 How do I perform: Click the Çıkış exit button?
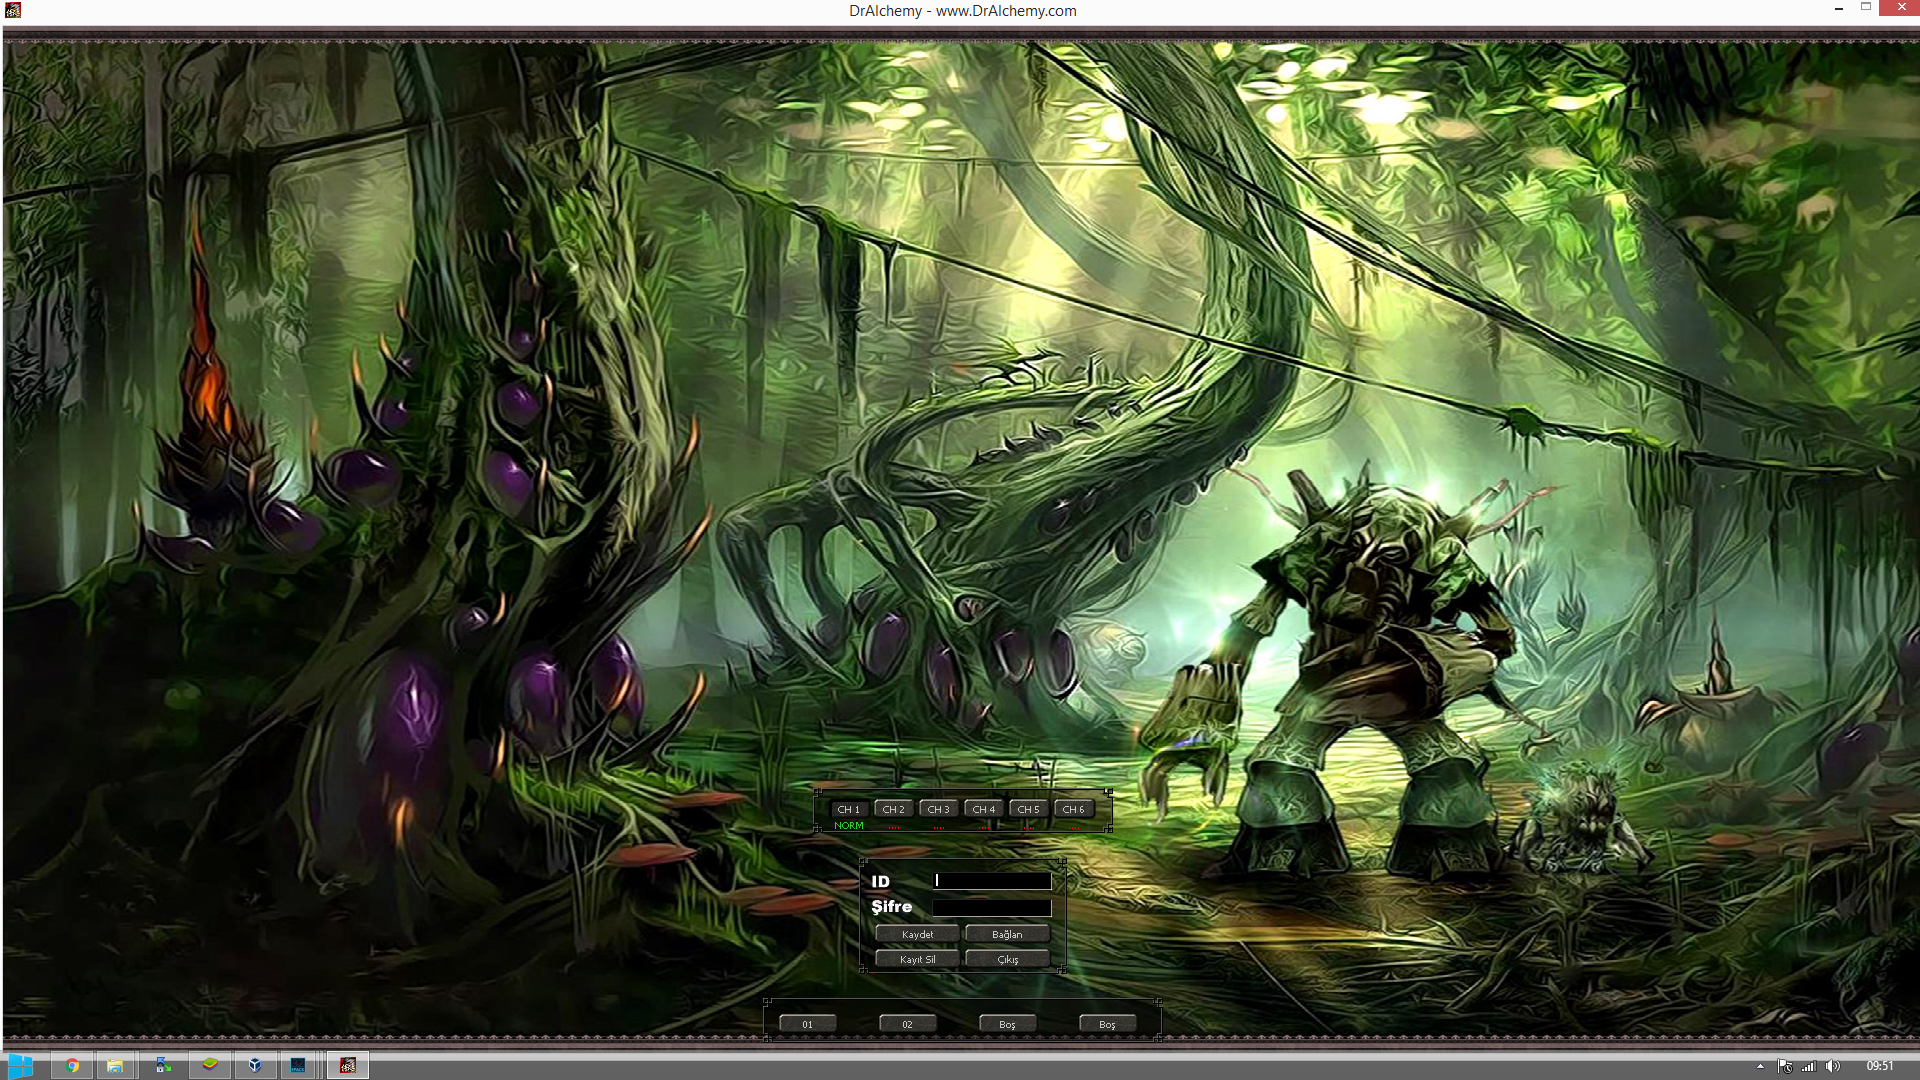(x=1007, y=959)
